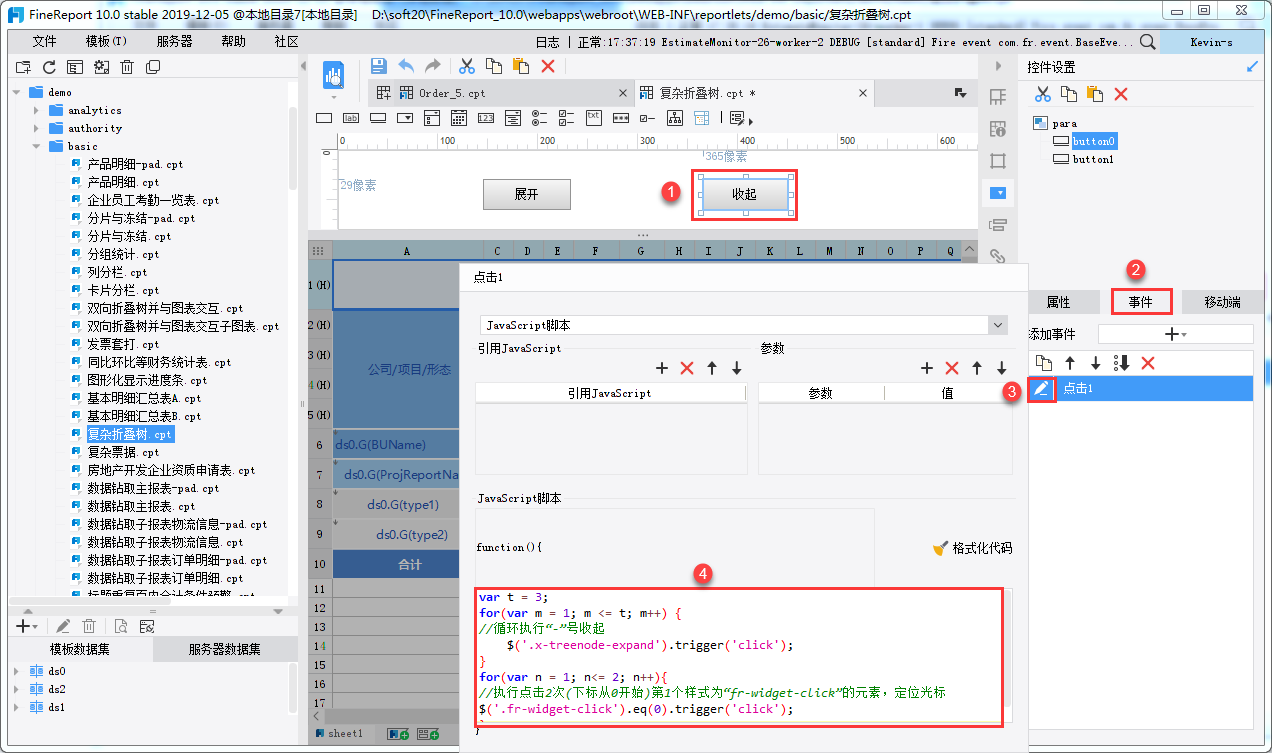Collapse the basic folder in tree

(x=37, y=146)
